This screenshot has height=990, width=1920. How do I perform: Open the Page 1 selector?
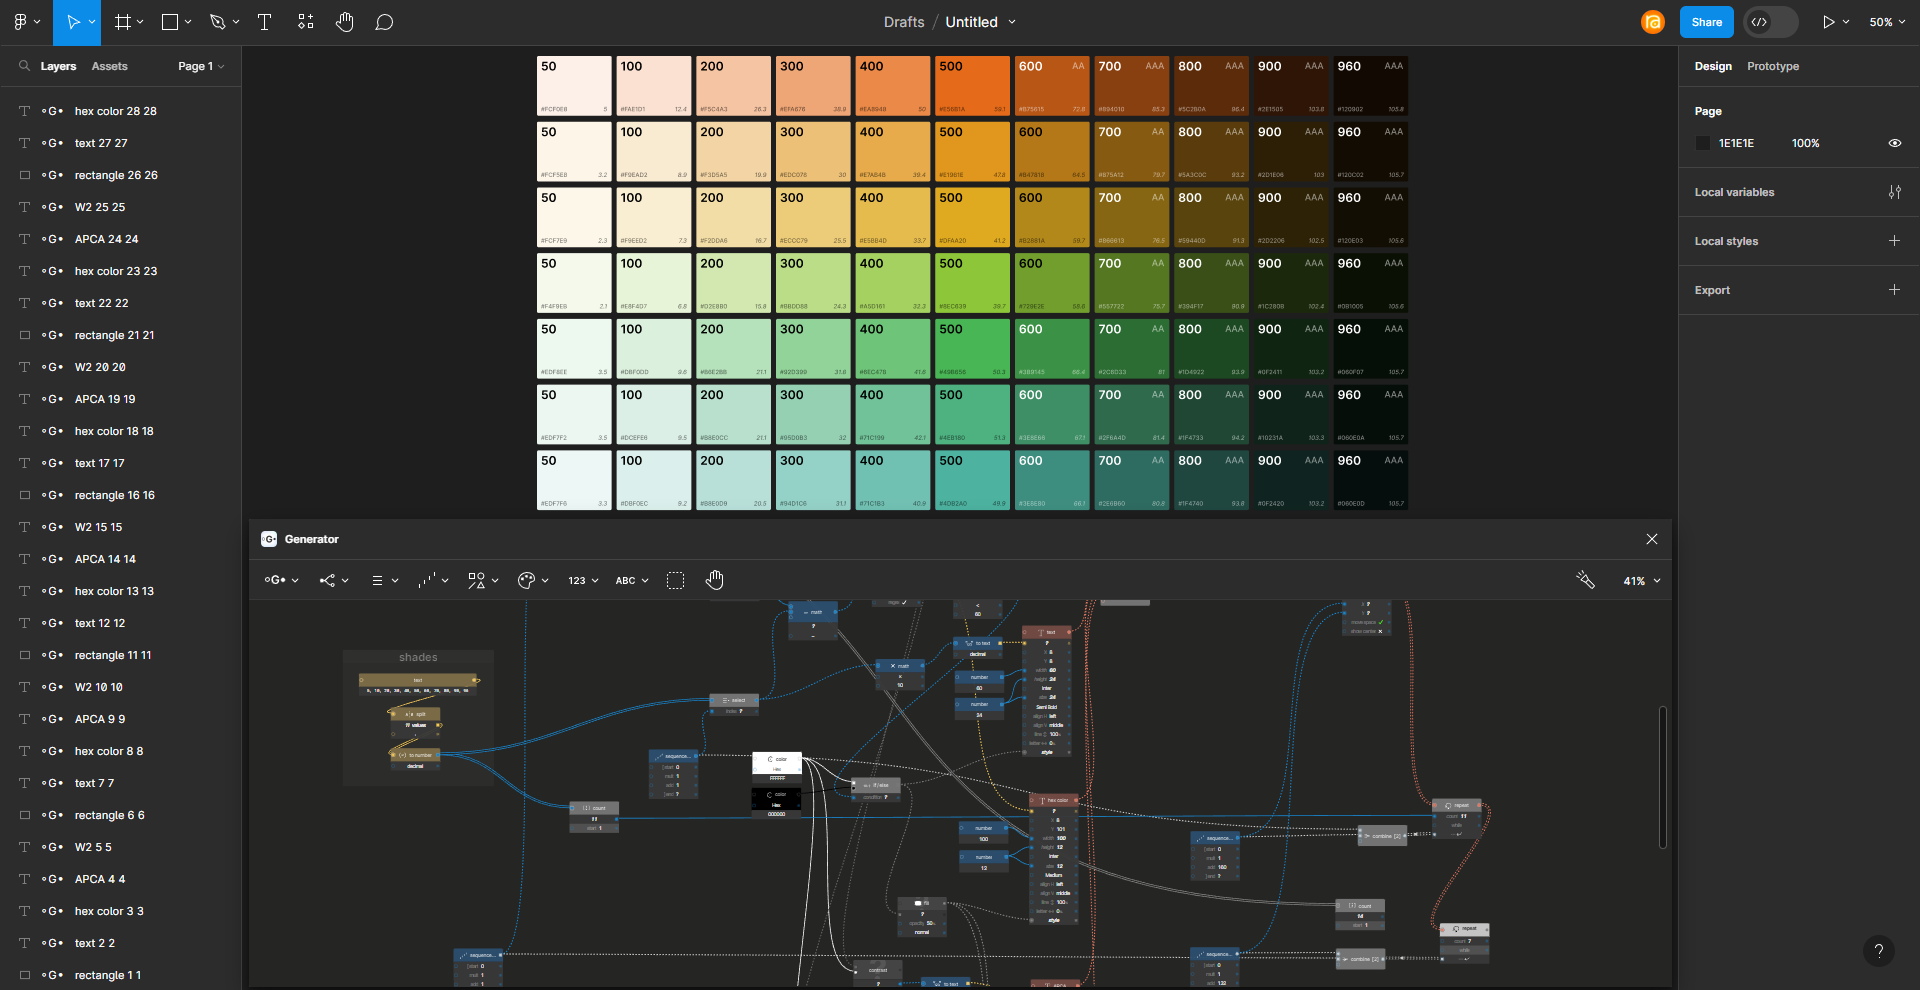click(x=200, y=66)
